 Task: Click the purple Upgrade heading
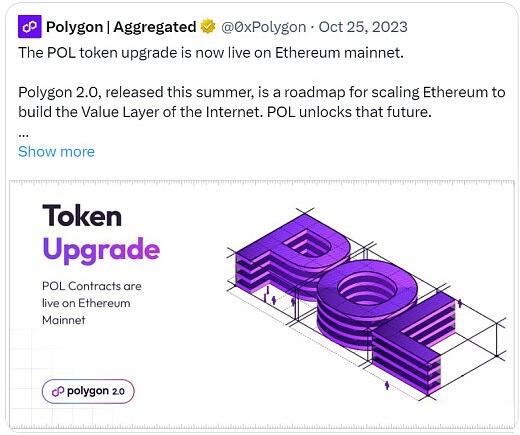101,250
